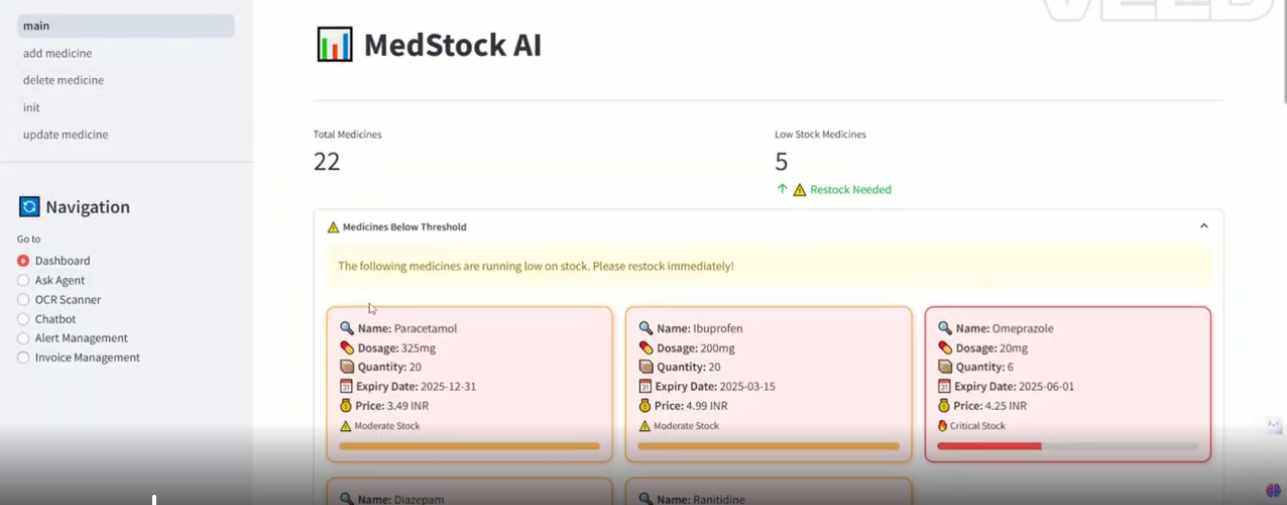
Task: Click the Moderate Stock warning icon on Paracetamol card
Action: click(346, 426)
